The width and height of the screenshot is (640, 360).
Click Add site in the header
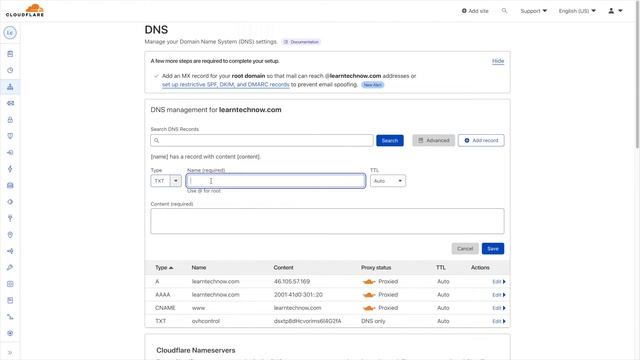click(x=475, y=11)
